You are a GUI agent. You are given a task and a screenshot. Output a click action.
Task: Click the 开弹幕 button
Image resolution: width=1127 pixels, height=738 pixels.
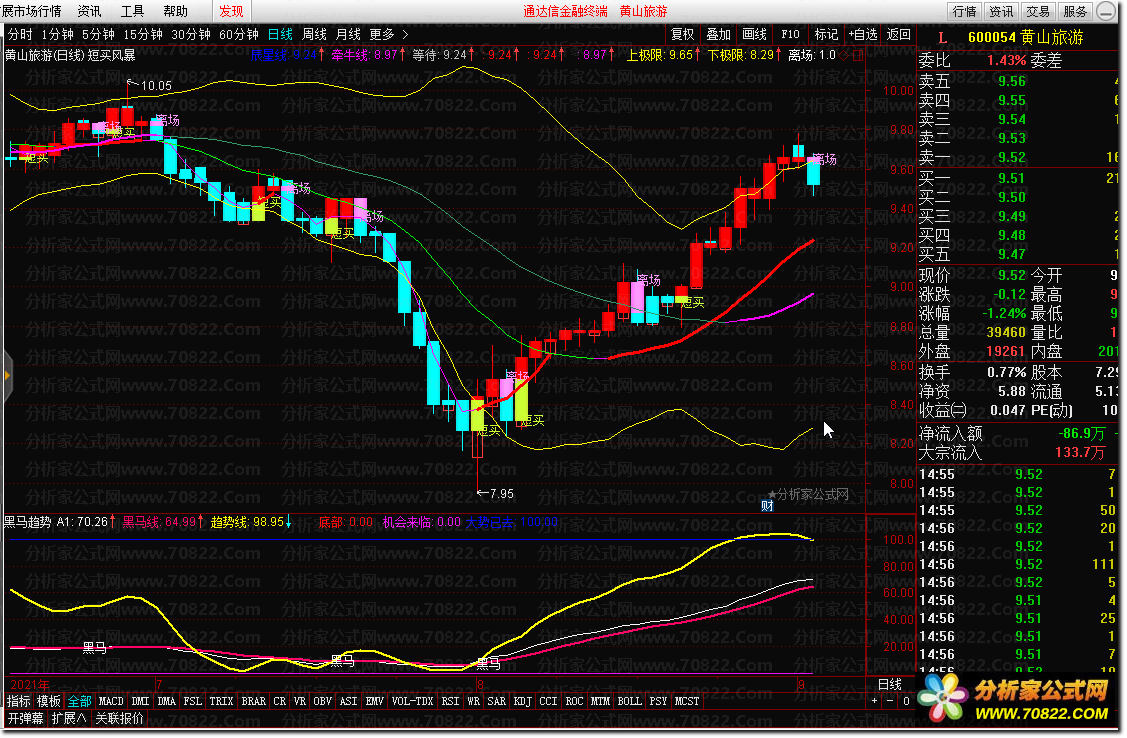click(x=25, y=718)
